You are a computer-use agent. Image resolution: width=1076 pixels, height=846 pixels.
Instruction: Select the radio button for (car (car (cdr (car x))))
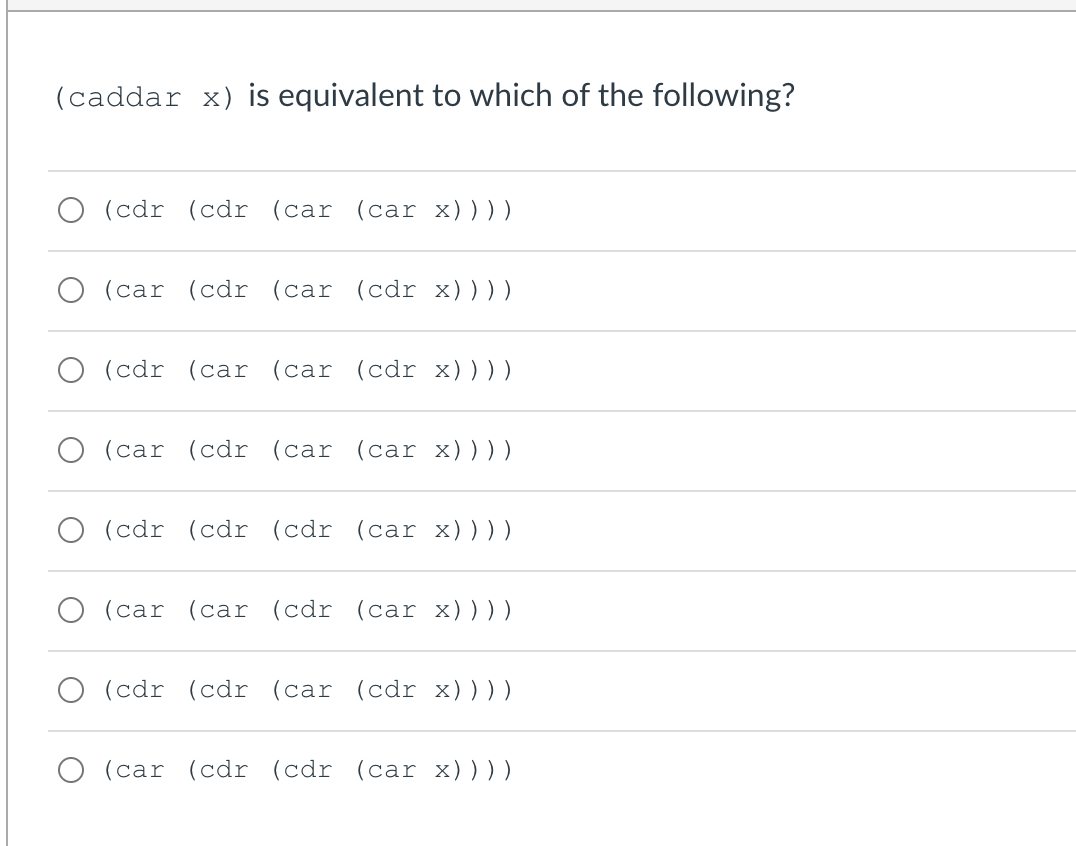point(71,609)
